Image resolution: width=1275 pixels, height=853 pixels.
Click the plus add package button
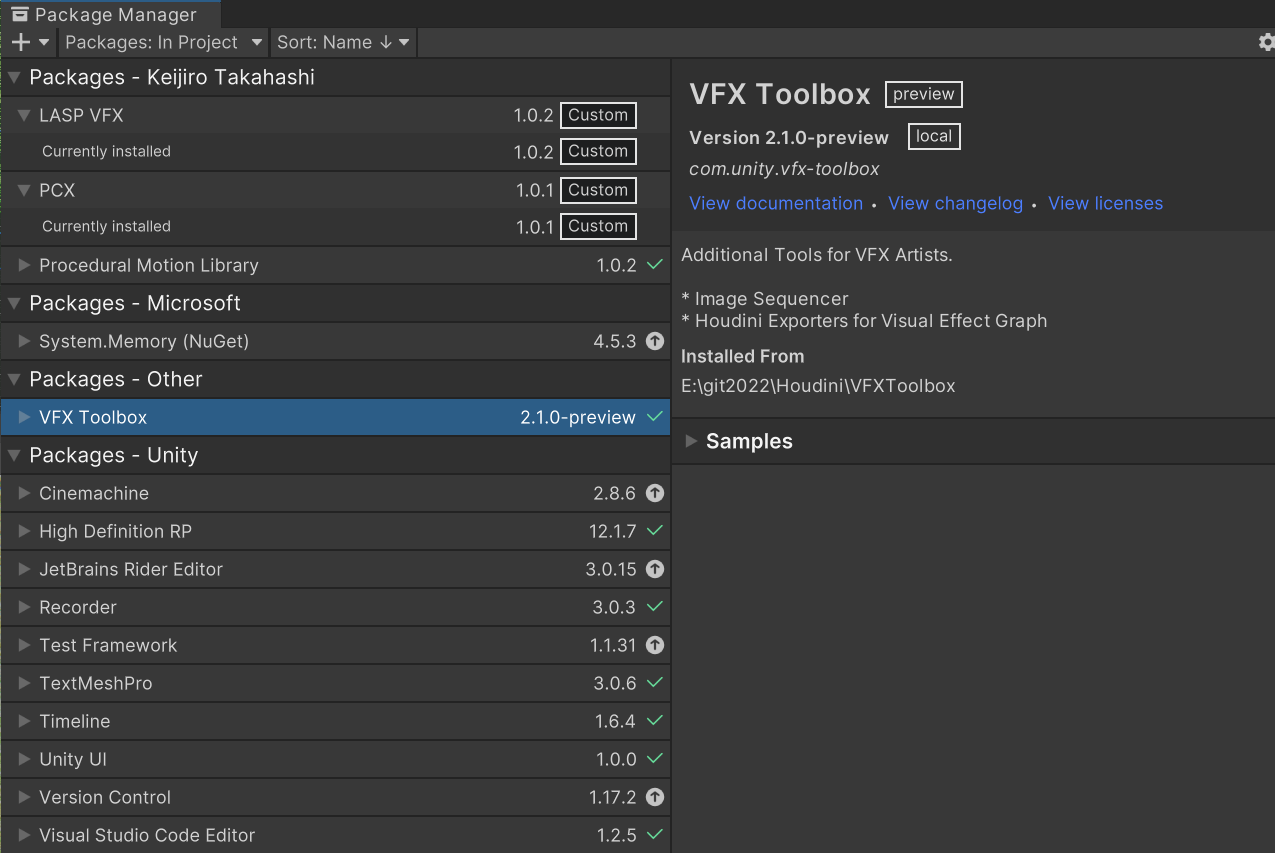[x=20, y=42]
